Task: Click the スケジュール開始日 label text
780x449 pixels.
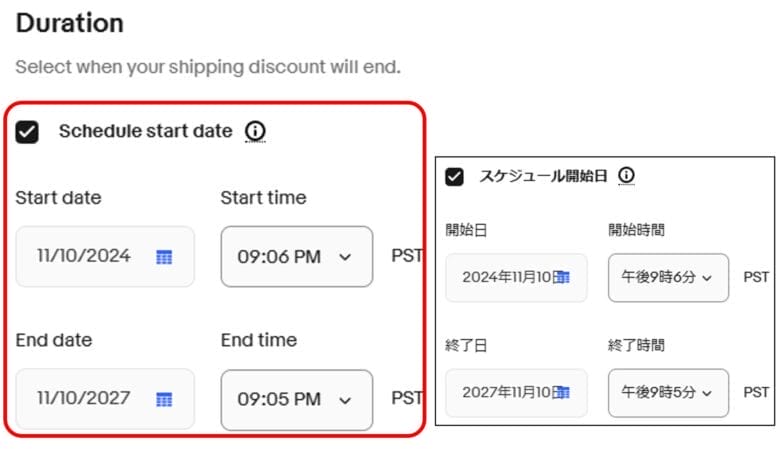Action: click(543, 177)
